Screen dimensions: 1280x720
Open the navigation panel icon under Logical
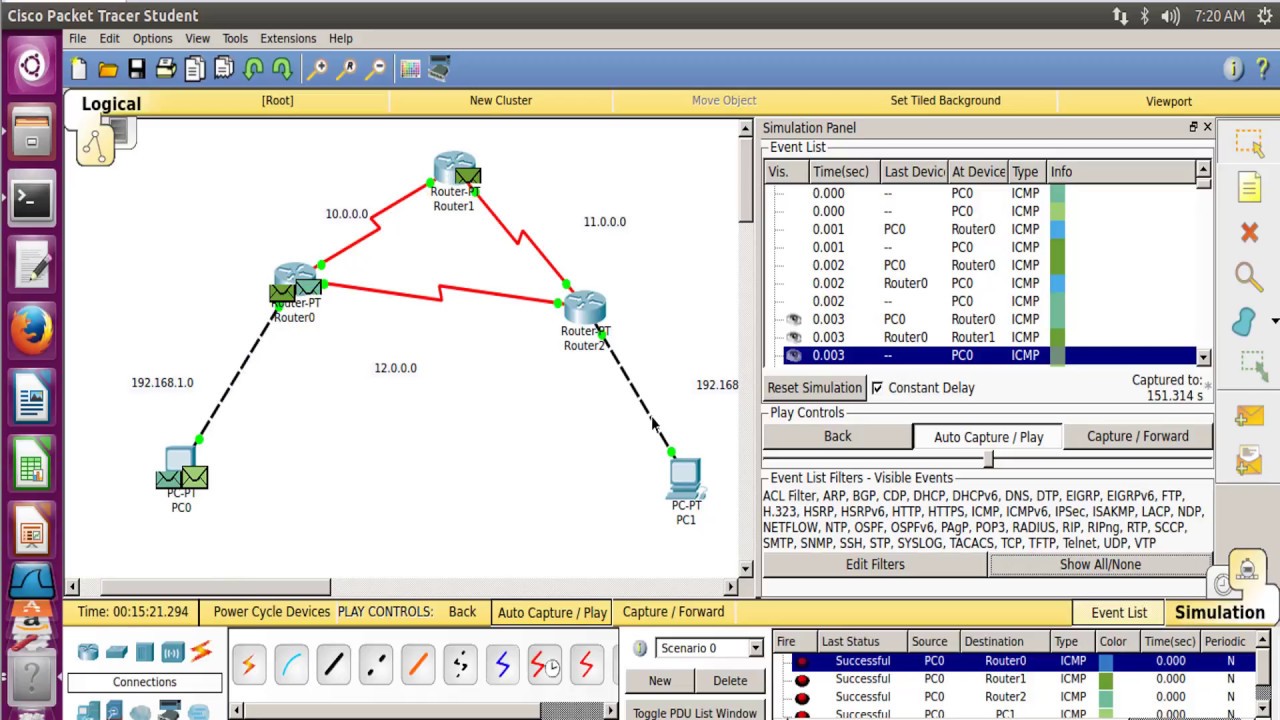point(96,145)
